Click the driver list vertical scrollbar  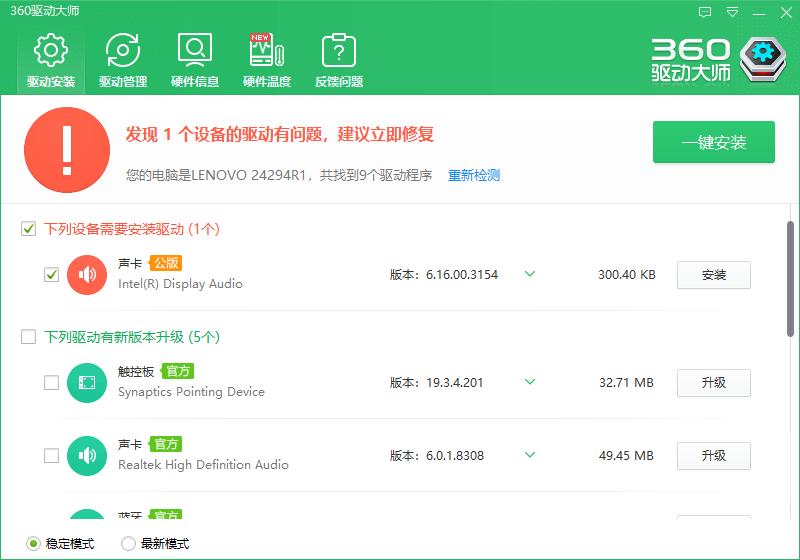[x=790, y=279]
